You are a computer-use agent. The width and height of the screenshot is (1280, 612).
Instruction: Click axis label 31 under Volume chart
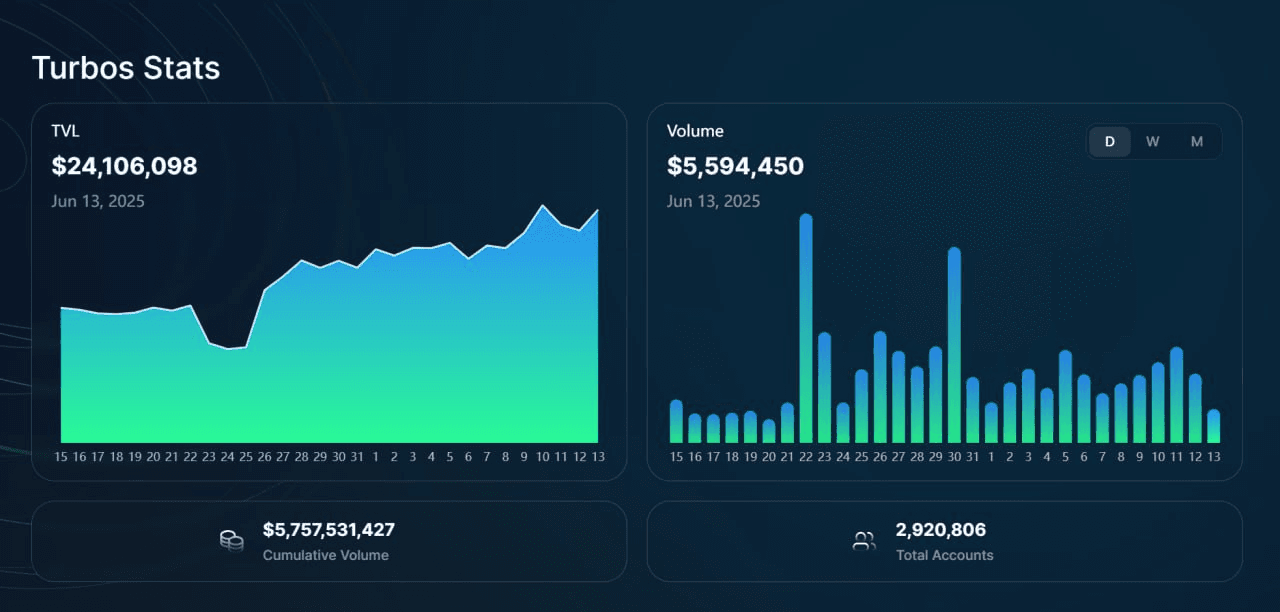[972, 456]
